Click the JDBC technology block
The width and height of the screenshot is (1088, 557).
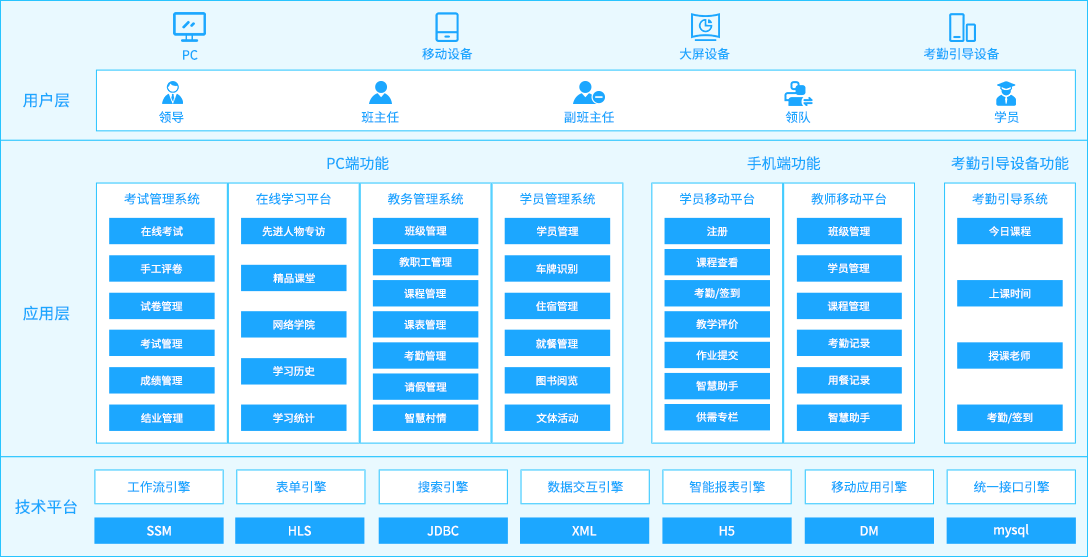443,531
